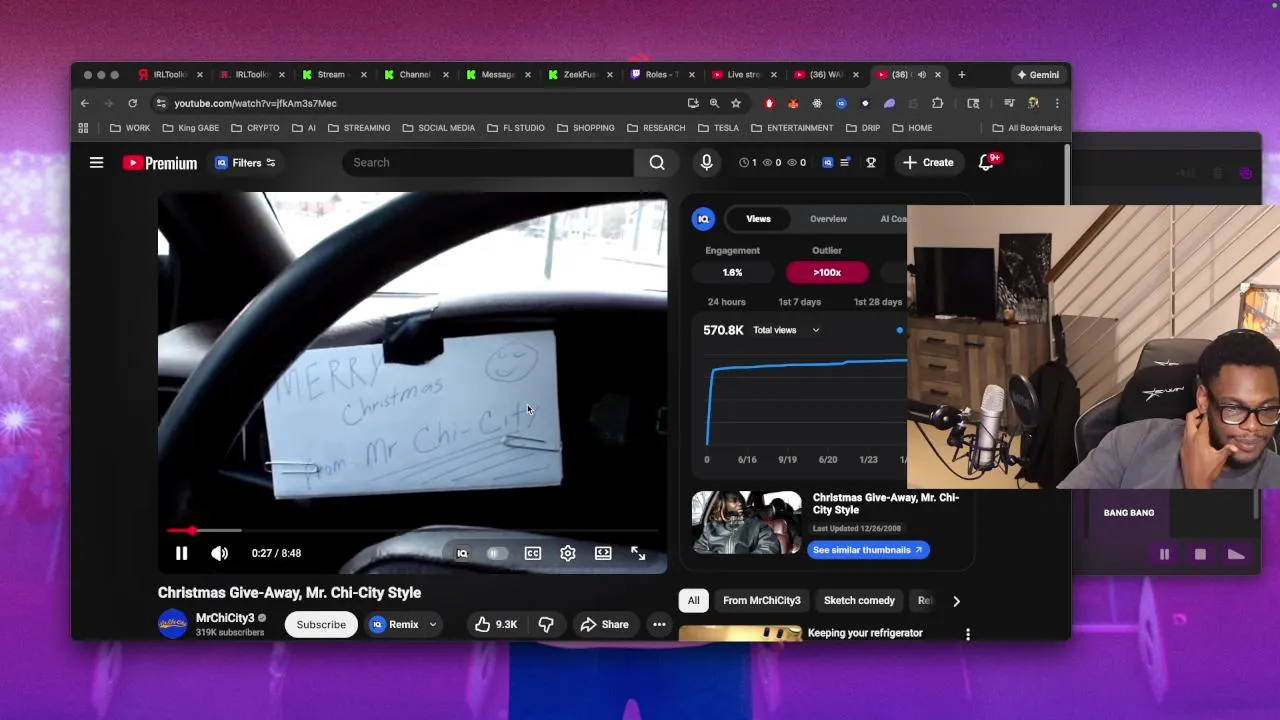The width and height of the screenshot is (1280, 720).
Task: Like the video (9.3K)
Action: point(496,624)
